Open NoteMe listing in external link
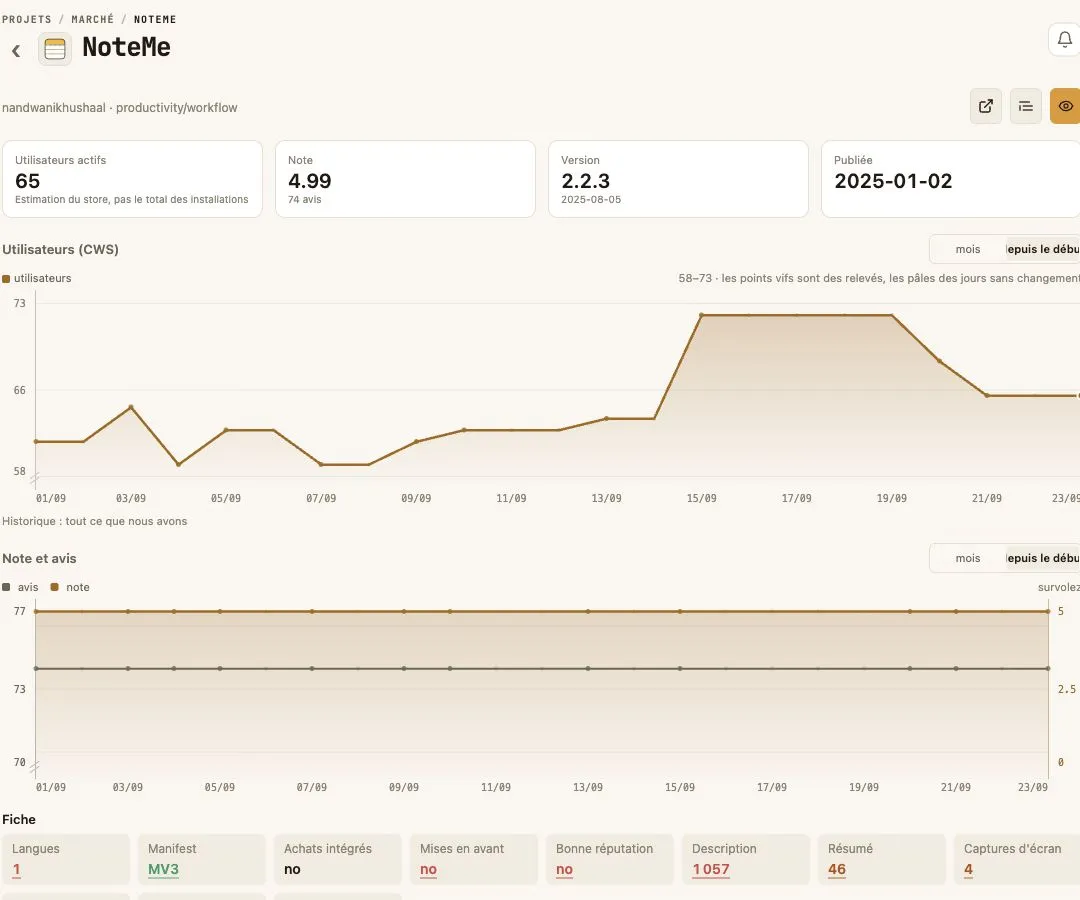 [986, 106]
